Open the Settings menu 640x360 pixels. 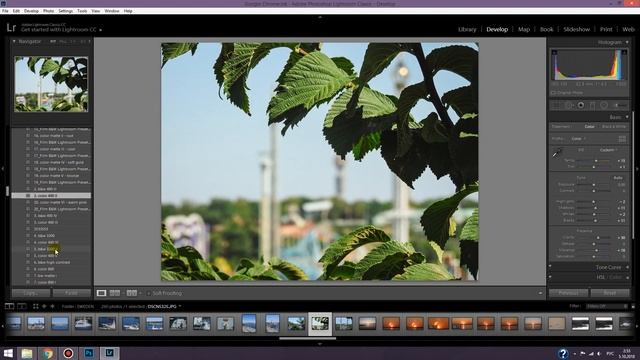[x=65, y=11]
